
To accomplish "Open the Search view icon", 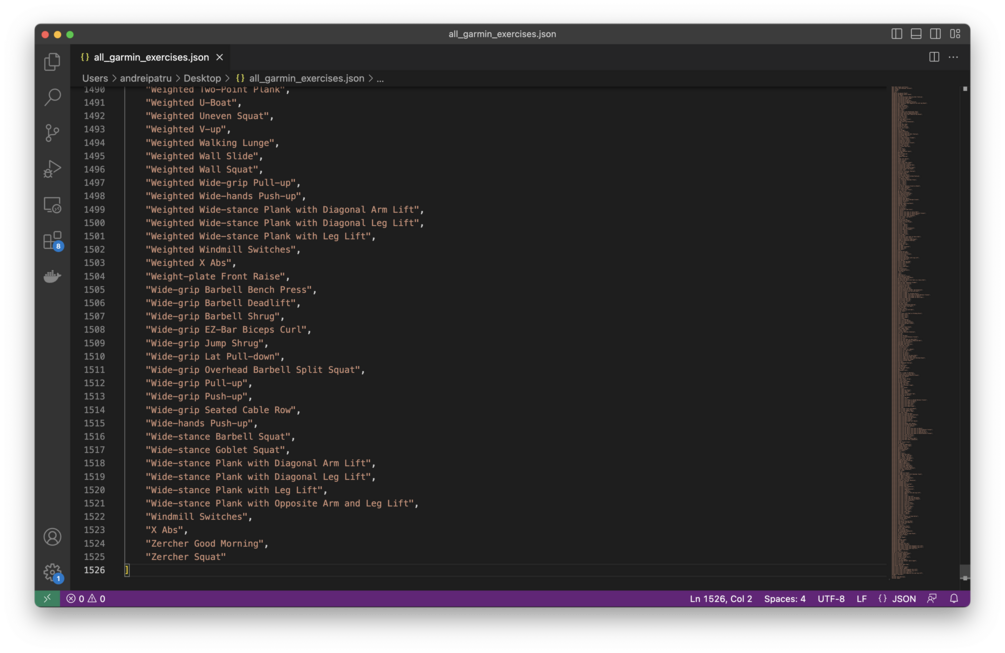I will [x=52, y=97].
